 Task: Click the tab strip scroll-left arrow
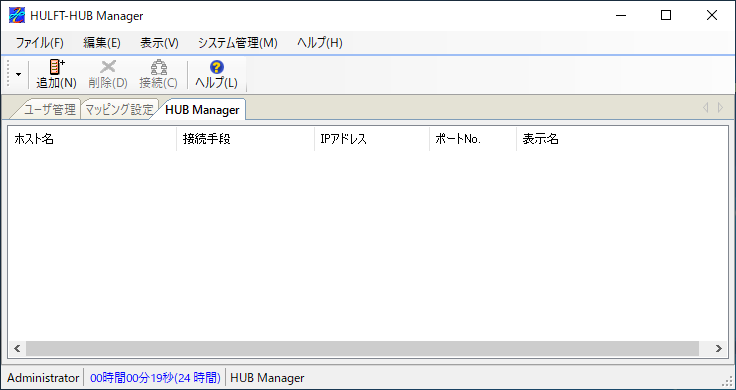[x=705, y=108]
